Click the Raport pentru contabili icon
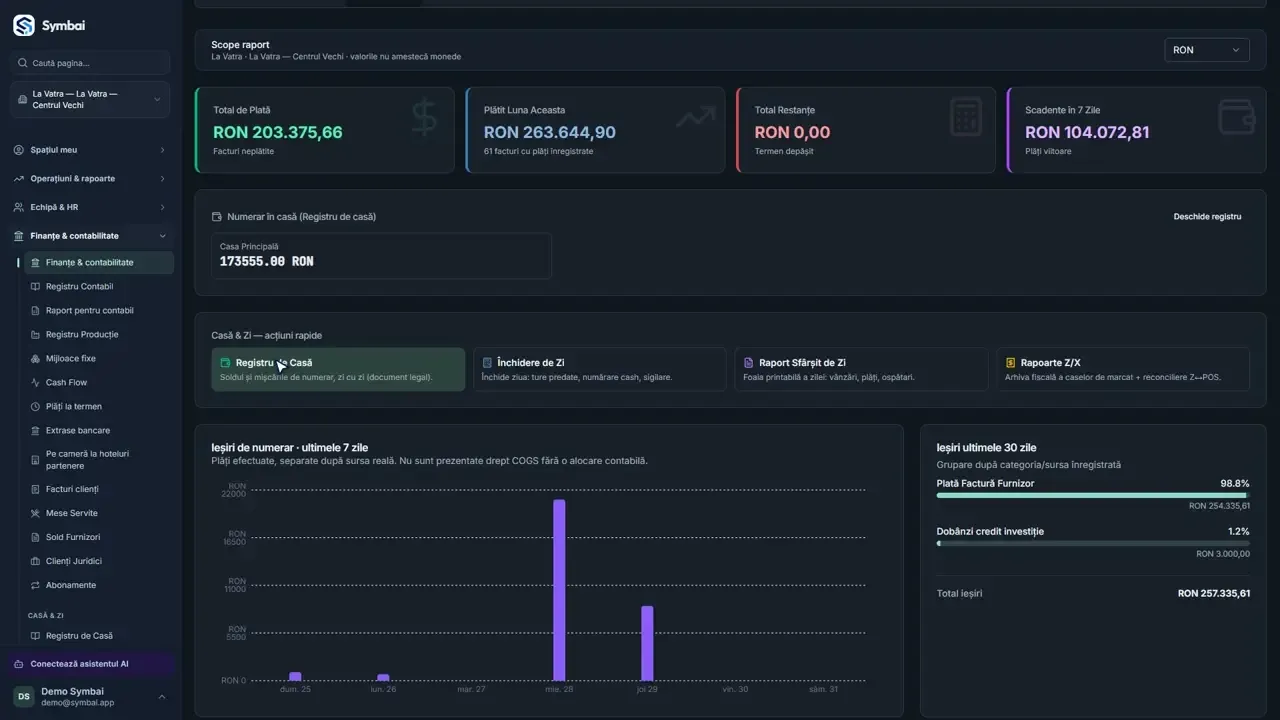This screenshot has width=1280, height=720. (36, 311)
